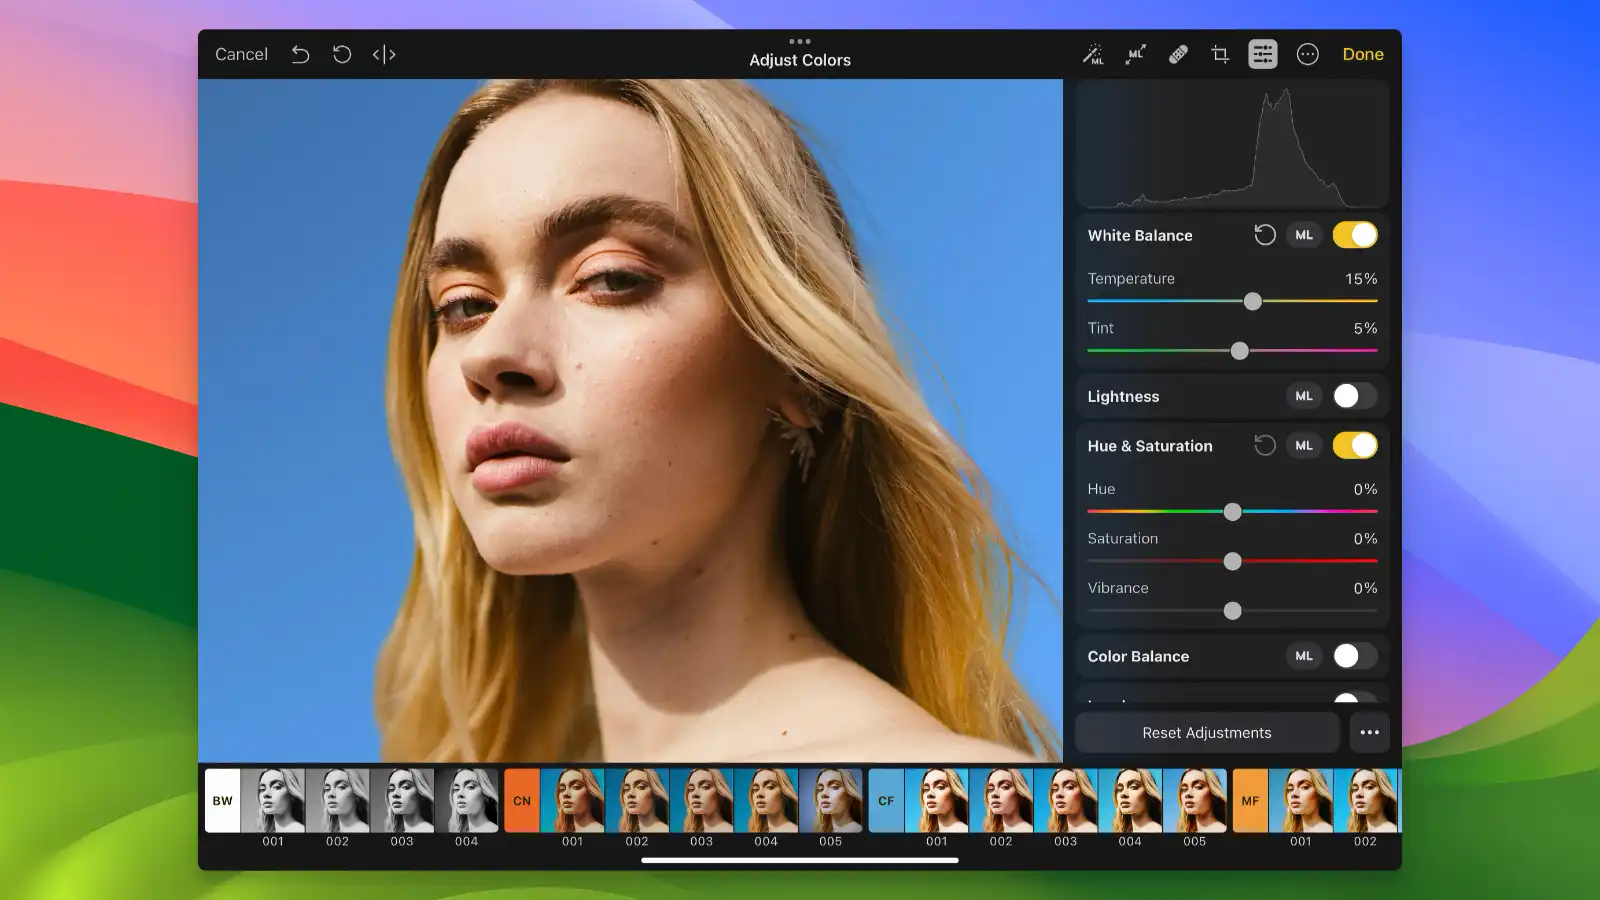Open the Crop tool
The height and width of the screenshot is (900, 1600).
tap(1219, 54)
